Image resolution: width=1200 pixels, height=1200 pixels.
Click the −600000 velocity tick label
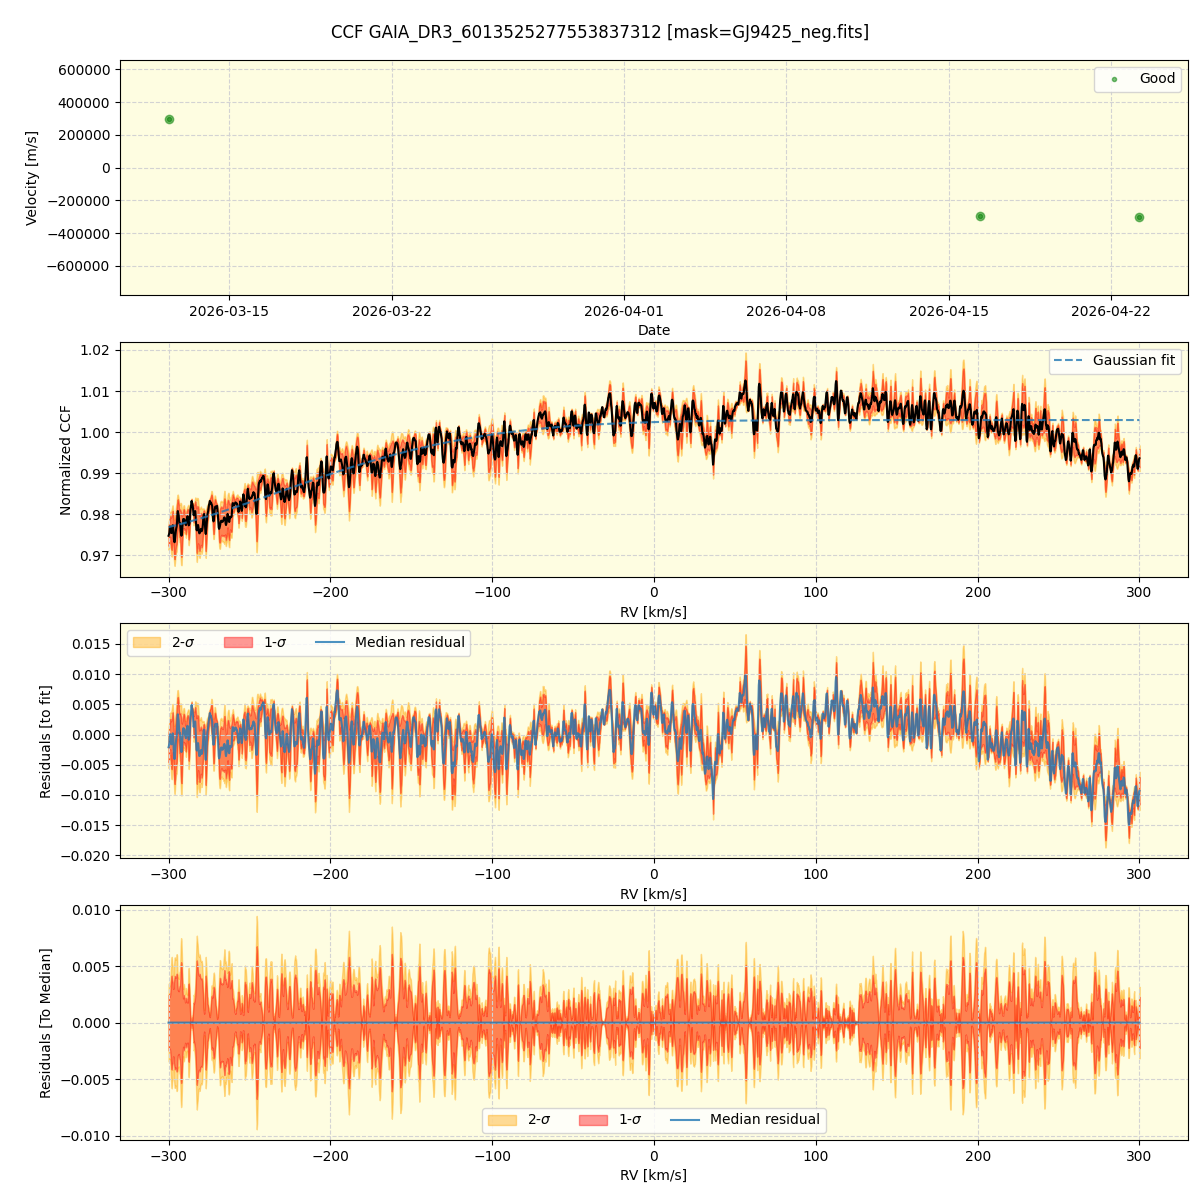[x=79, y=266]
